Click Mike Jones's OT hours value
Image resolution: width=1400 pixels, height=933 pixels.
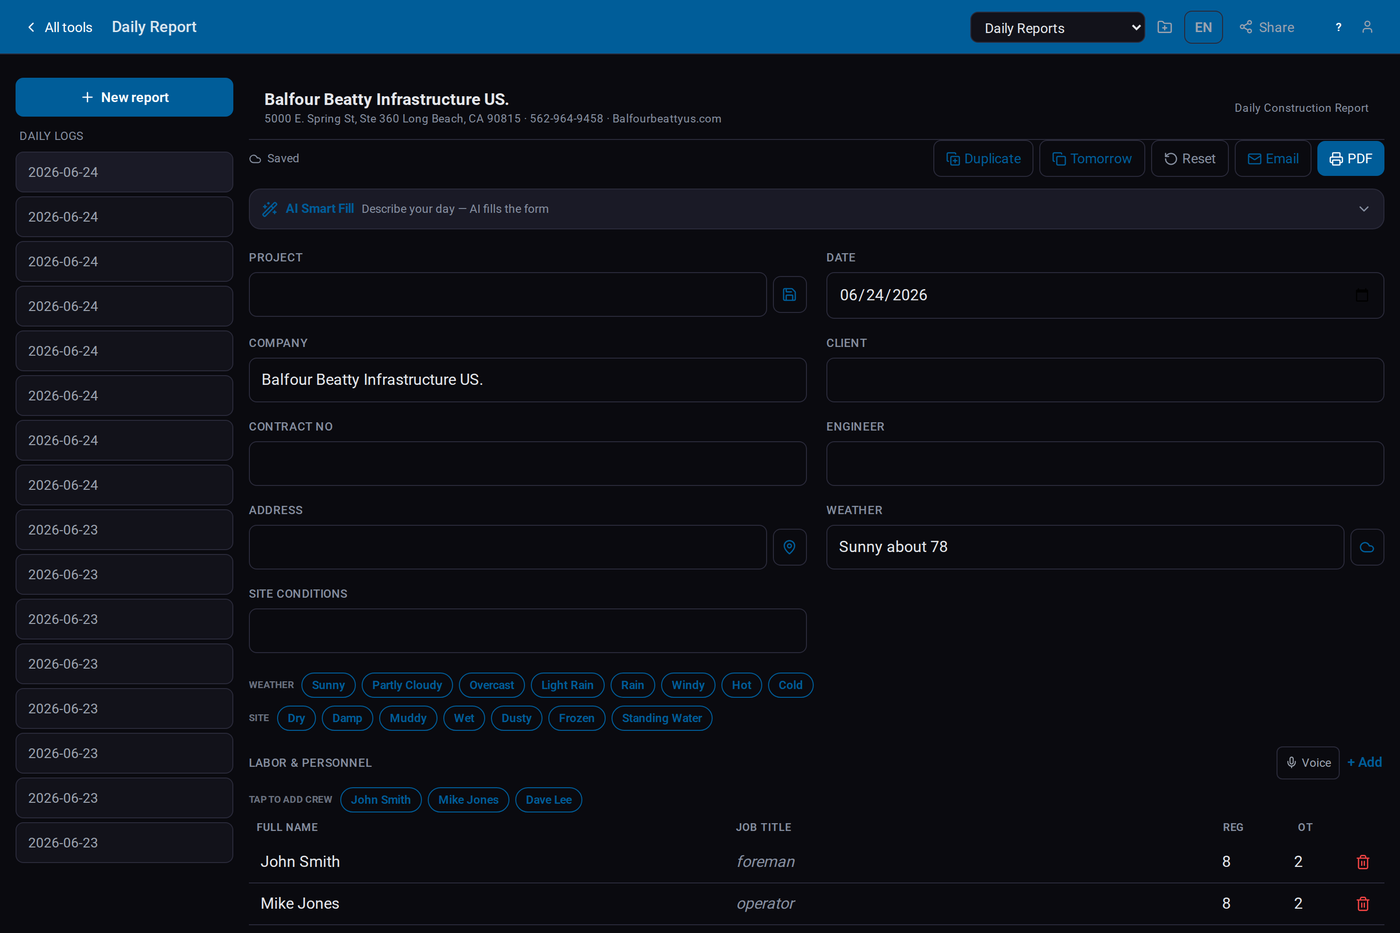[1298, 904]
